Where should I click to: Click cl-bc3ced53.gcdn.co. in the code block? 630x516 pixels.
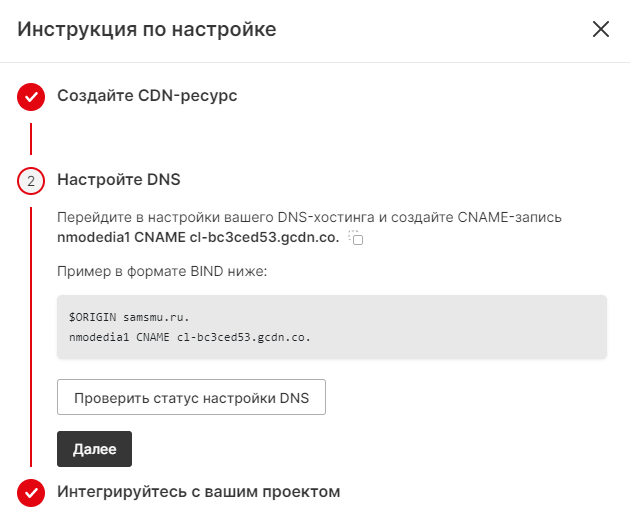[x=244, y=337]
